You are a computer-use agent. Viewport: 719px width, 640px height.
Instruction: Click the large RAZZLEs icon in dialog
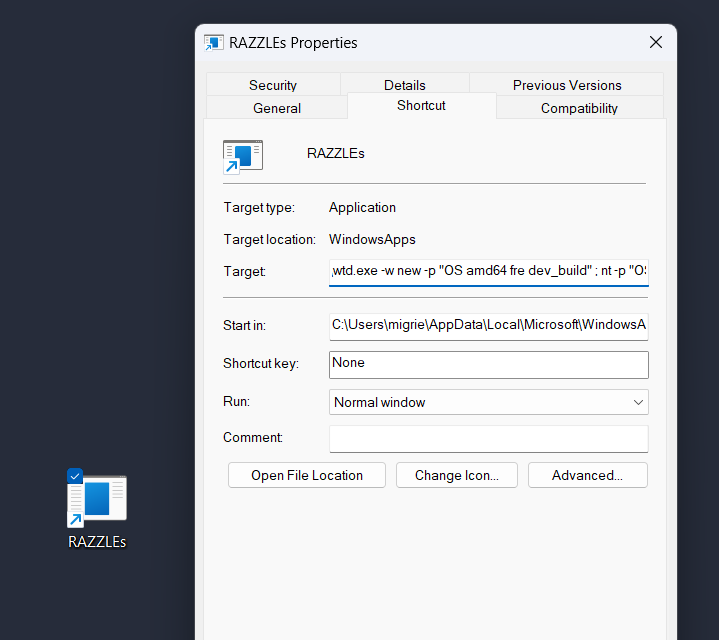[243, 157]
